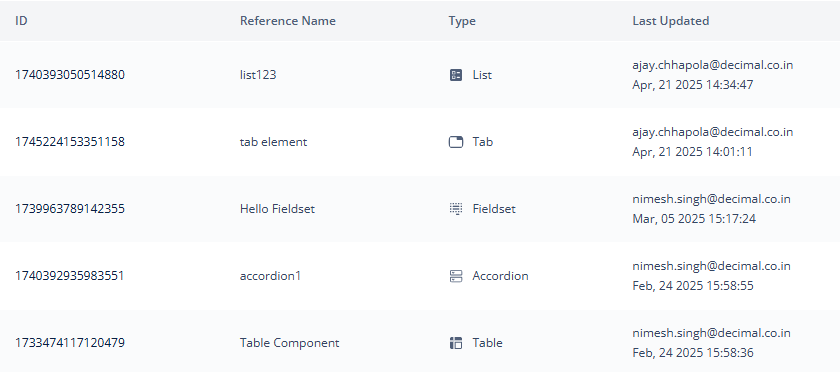The height and width of the screenshot is (372, 840).
Task: Click the Fieldset type icon
Action: (x=455, y=209)
